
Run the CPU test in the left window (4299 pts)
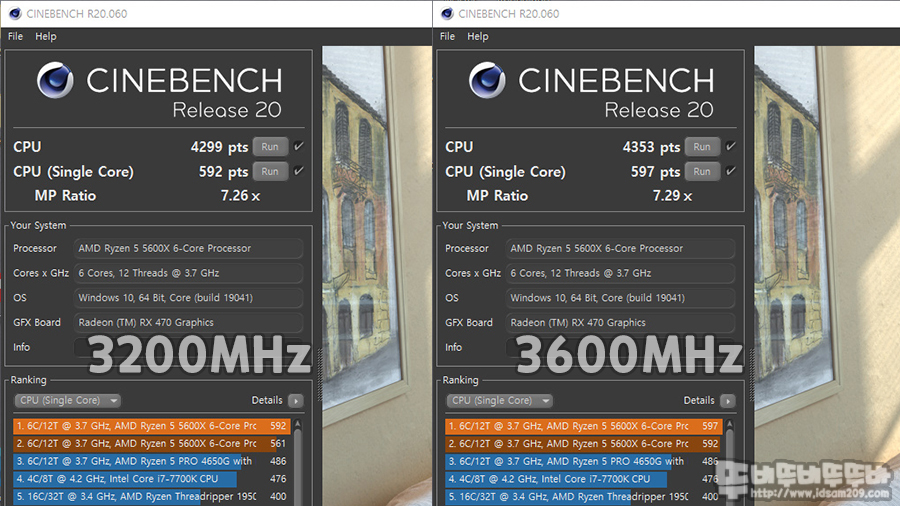pyautogui.click(x=270, y=147)
